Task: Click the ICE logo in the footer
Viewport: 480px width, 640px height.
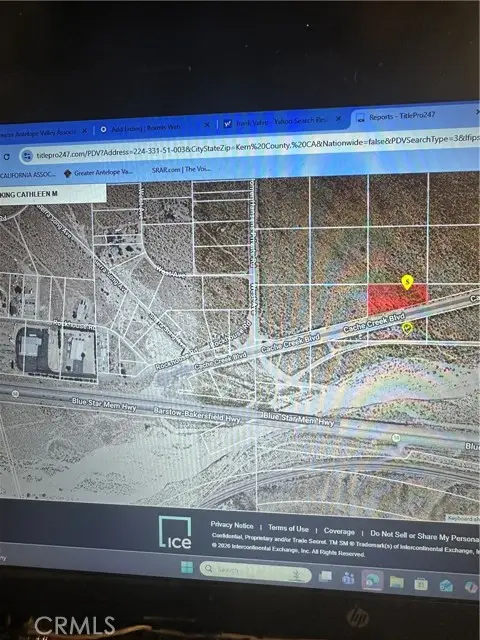Action: coord(175,532)
